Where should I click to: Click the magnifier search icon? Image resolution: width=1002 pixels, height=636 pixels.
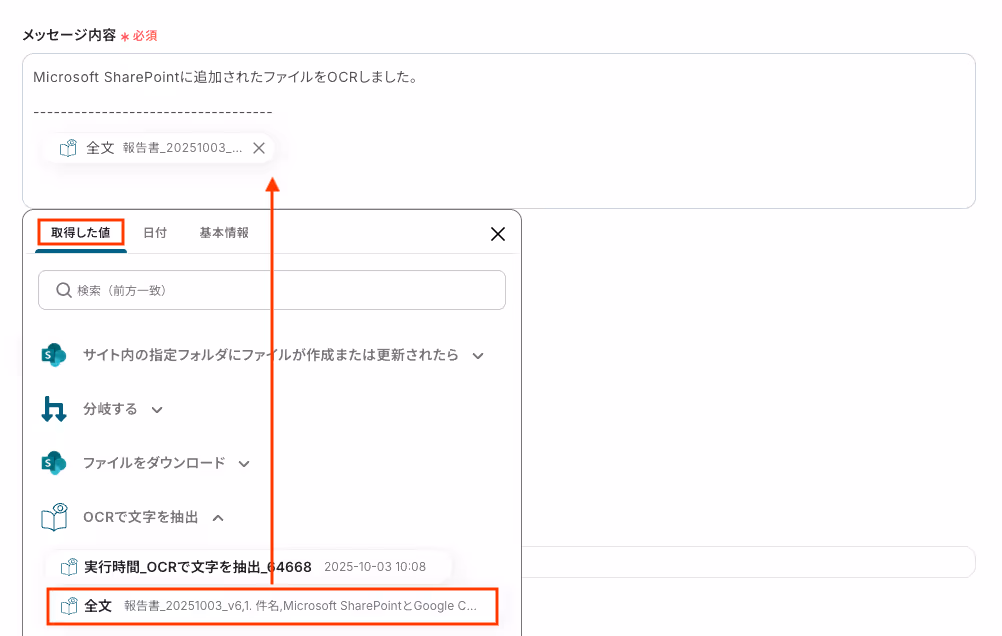pyautogui.click(x=63, y=290)
